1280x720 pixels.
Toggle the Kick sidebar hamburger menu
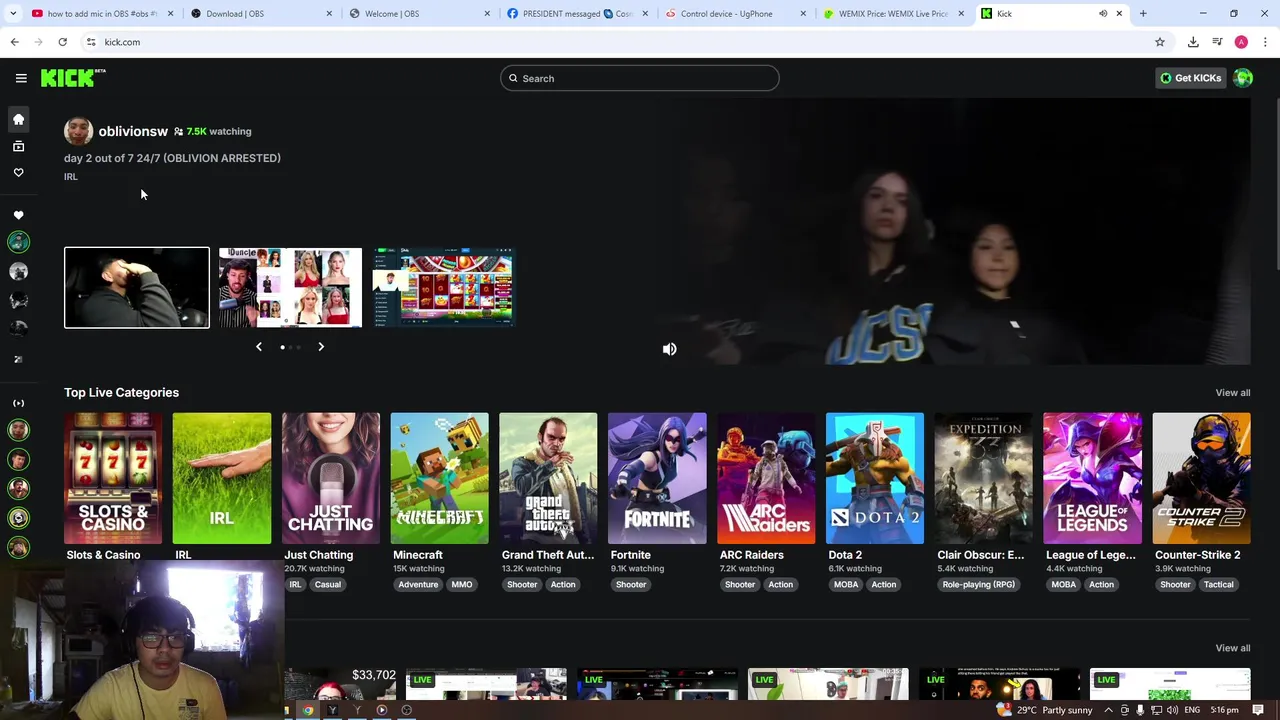[21, 78]
